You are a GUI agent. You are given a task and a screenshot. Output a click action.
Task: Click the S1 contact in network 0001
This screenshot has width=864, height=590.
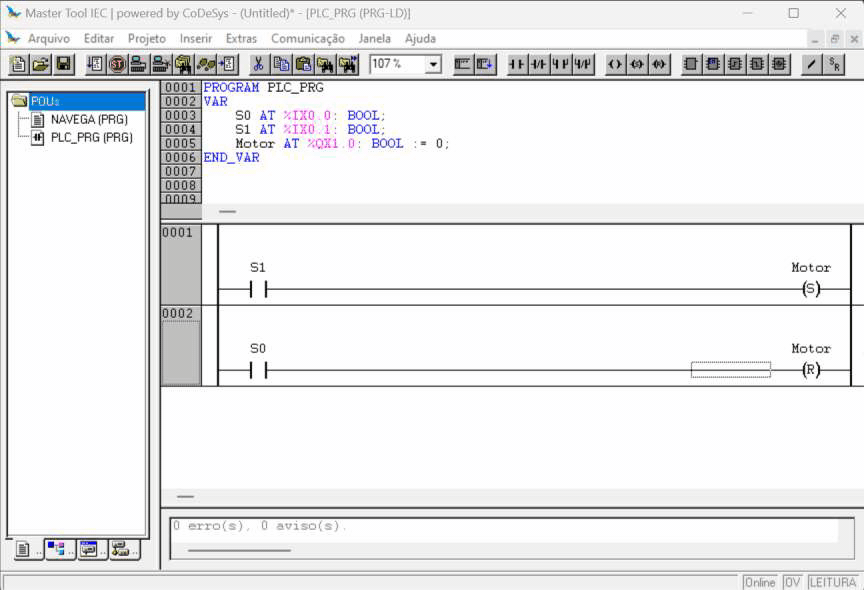258,289
